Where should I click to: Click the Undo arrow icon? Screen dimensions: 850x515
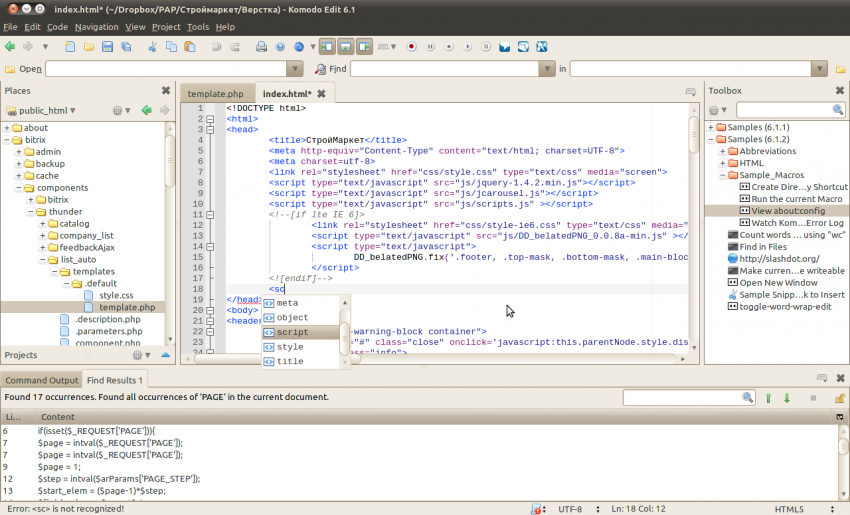coord(216,47)
